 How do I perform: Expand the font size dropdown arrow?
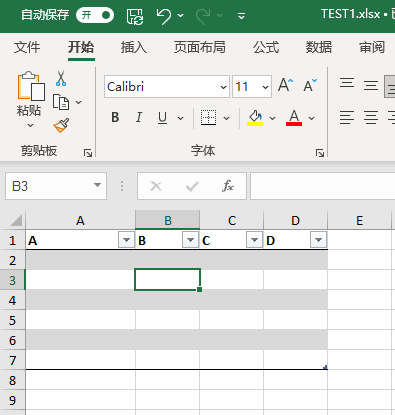(x=265, y=87)
